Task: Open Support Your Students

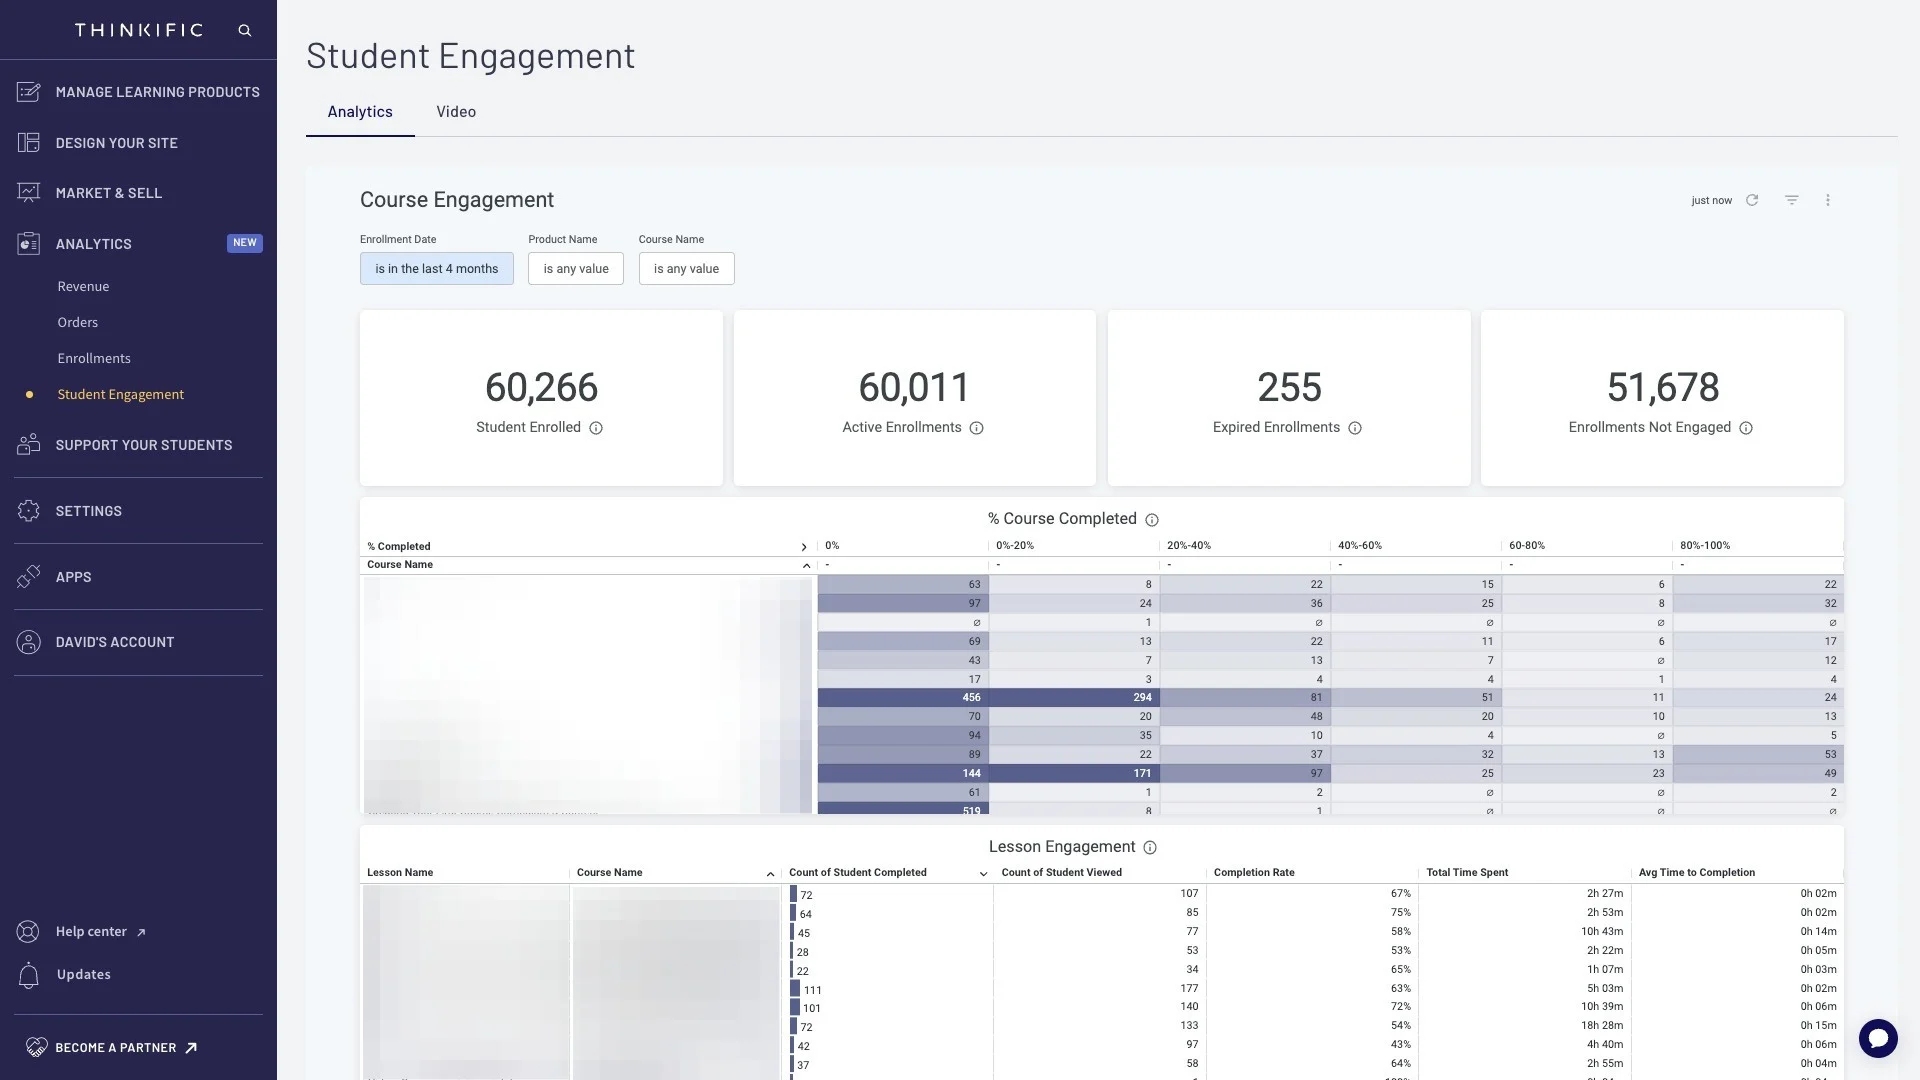Action: point(29,445)
